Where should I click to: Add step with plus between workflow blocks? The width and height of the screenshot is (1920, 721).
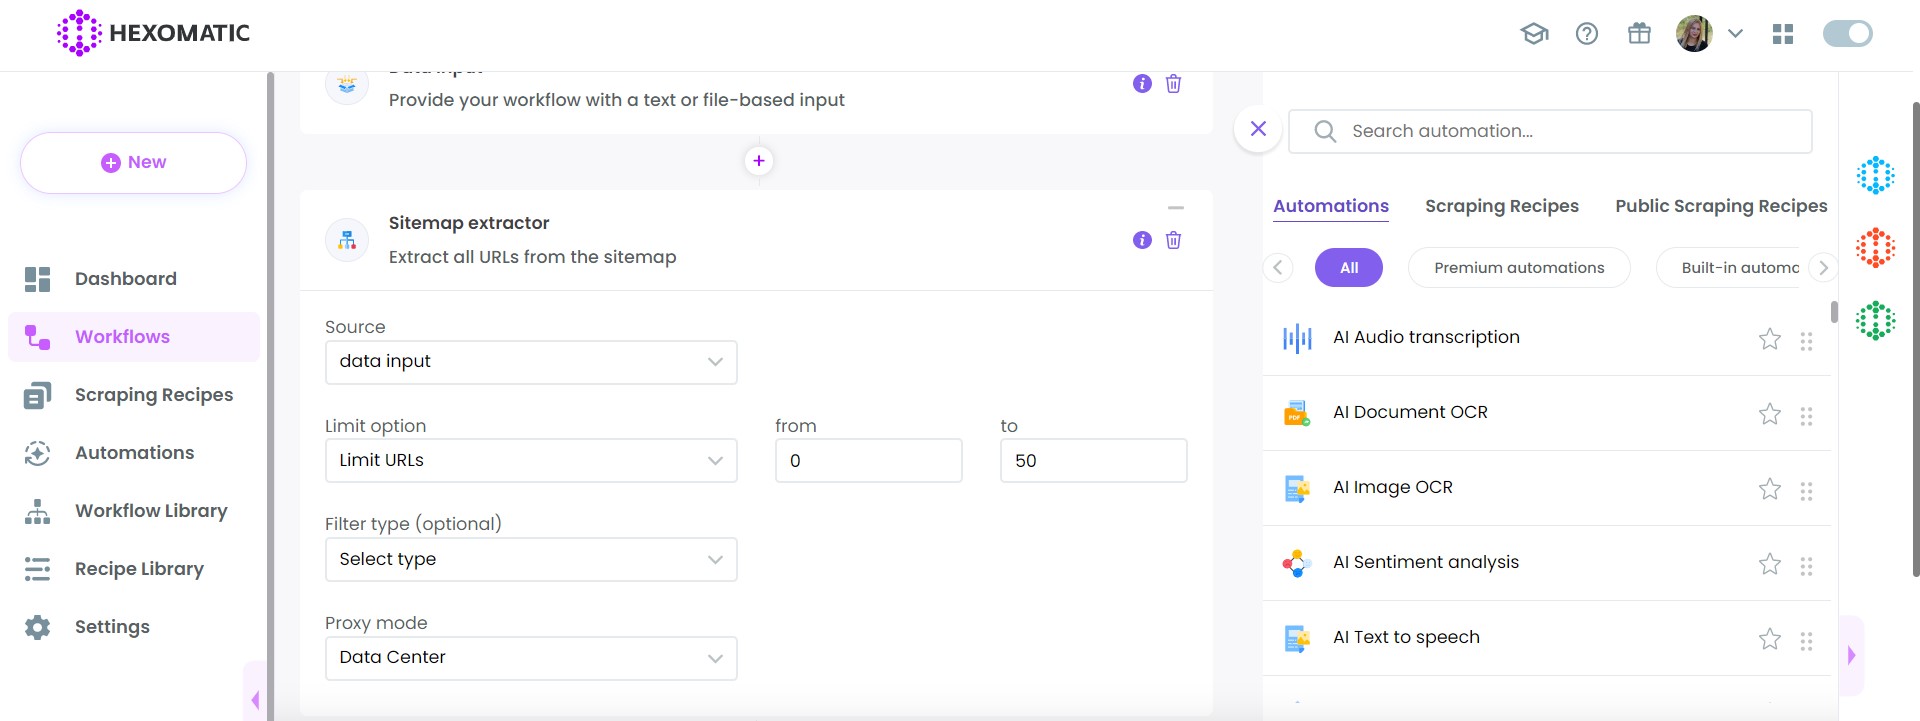point(759,161)
